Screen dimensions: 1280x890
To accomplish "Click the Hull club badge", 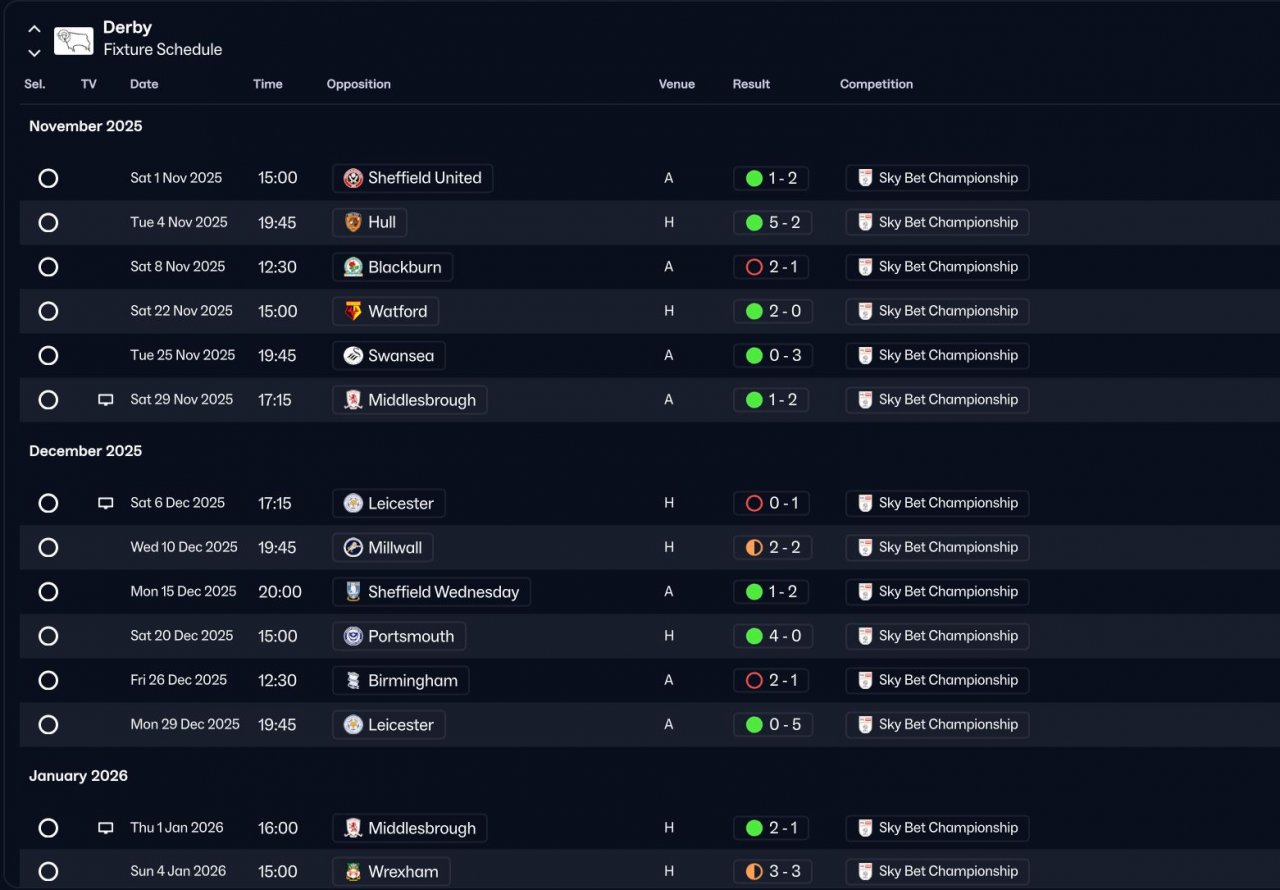I will (353, 223).
